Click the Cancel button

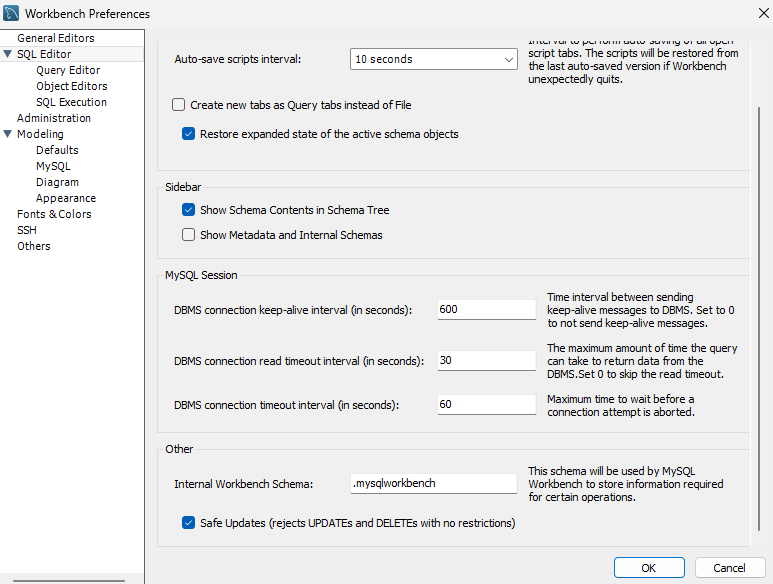tap(730, 568)
